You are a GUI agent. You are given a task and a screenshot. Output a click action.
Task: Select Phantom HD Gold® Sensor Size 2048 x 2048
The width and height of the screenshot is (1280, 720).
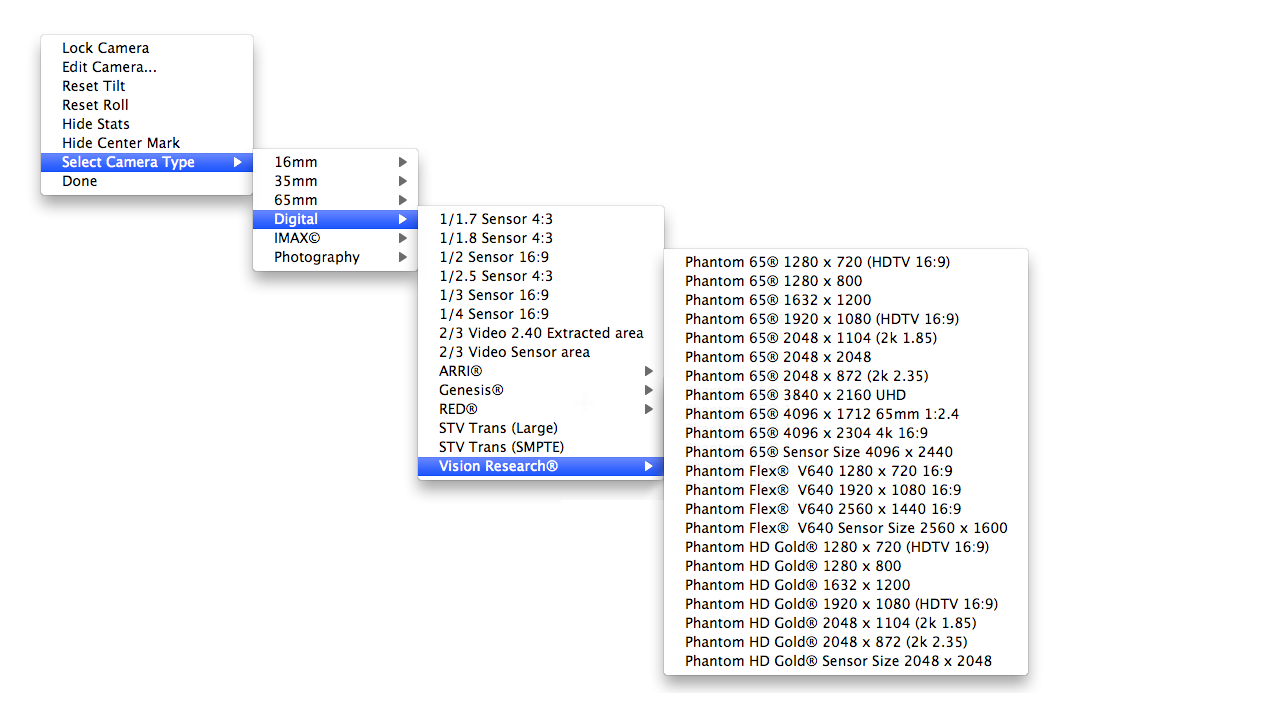coord(846,661)
